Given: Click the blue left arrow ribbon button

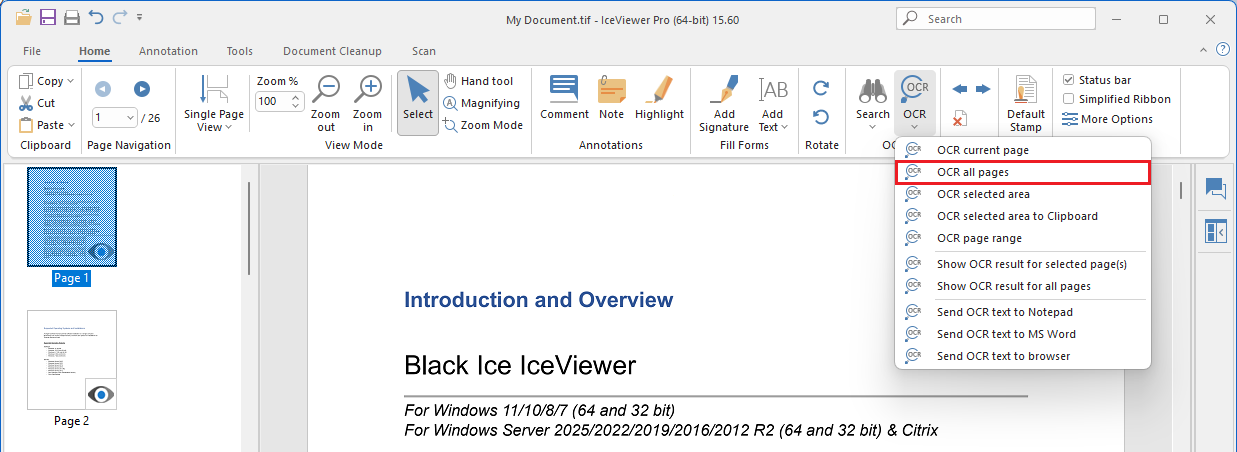Looking at the screenshot, I should [960, 89].
